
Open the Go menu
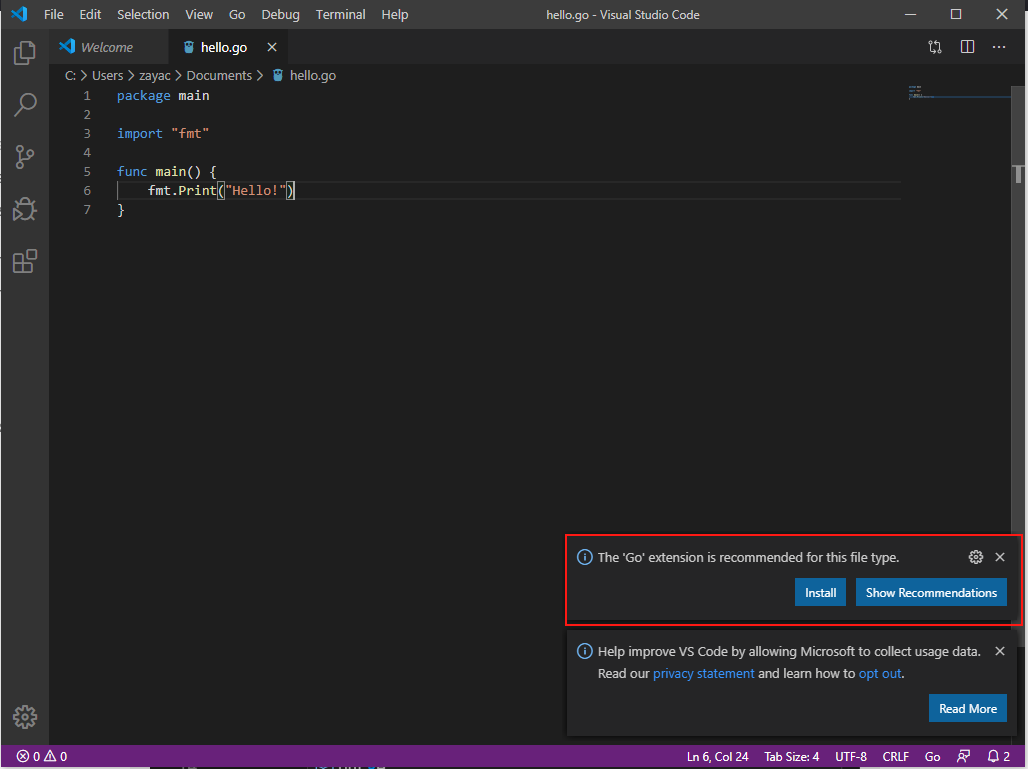click(x=237, y=14)
